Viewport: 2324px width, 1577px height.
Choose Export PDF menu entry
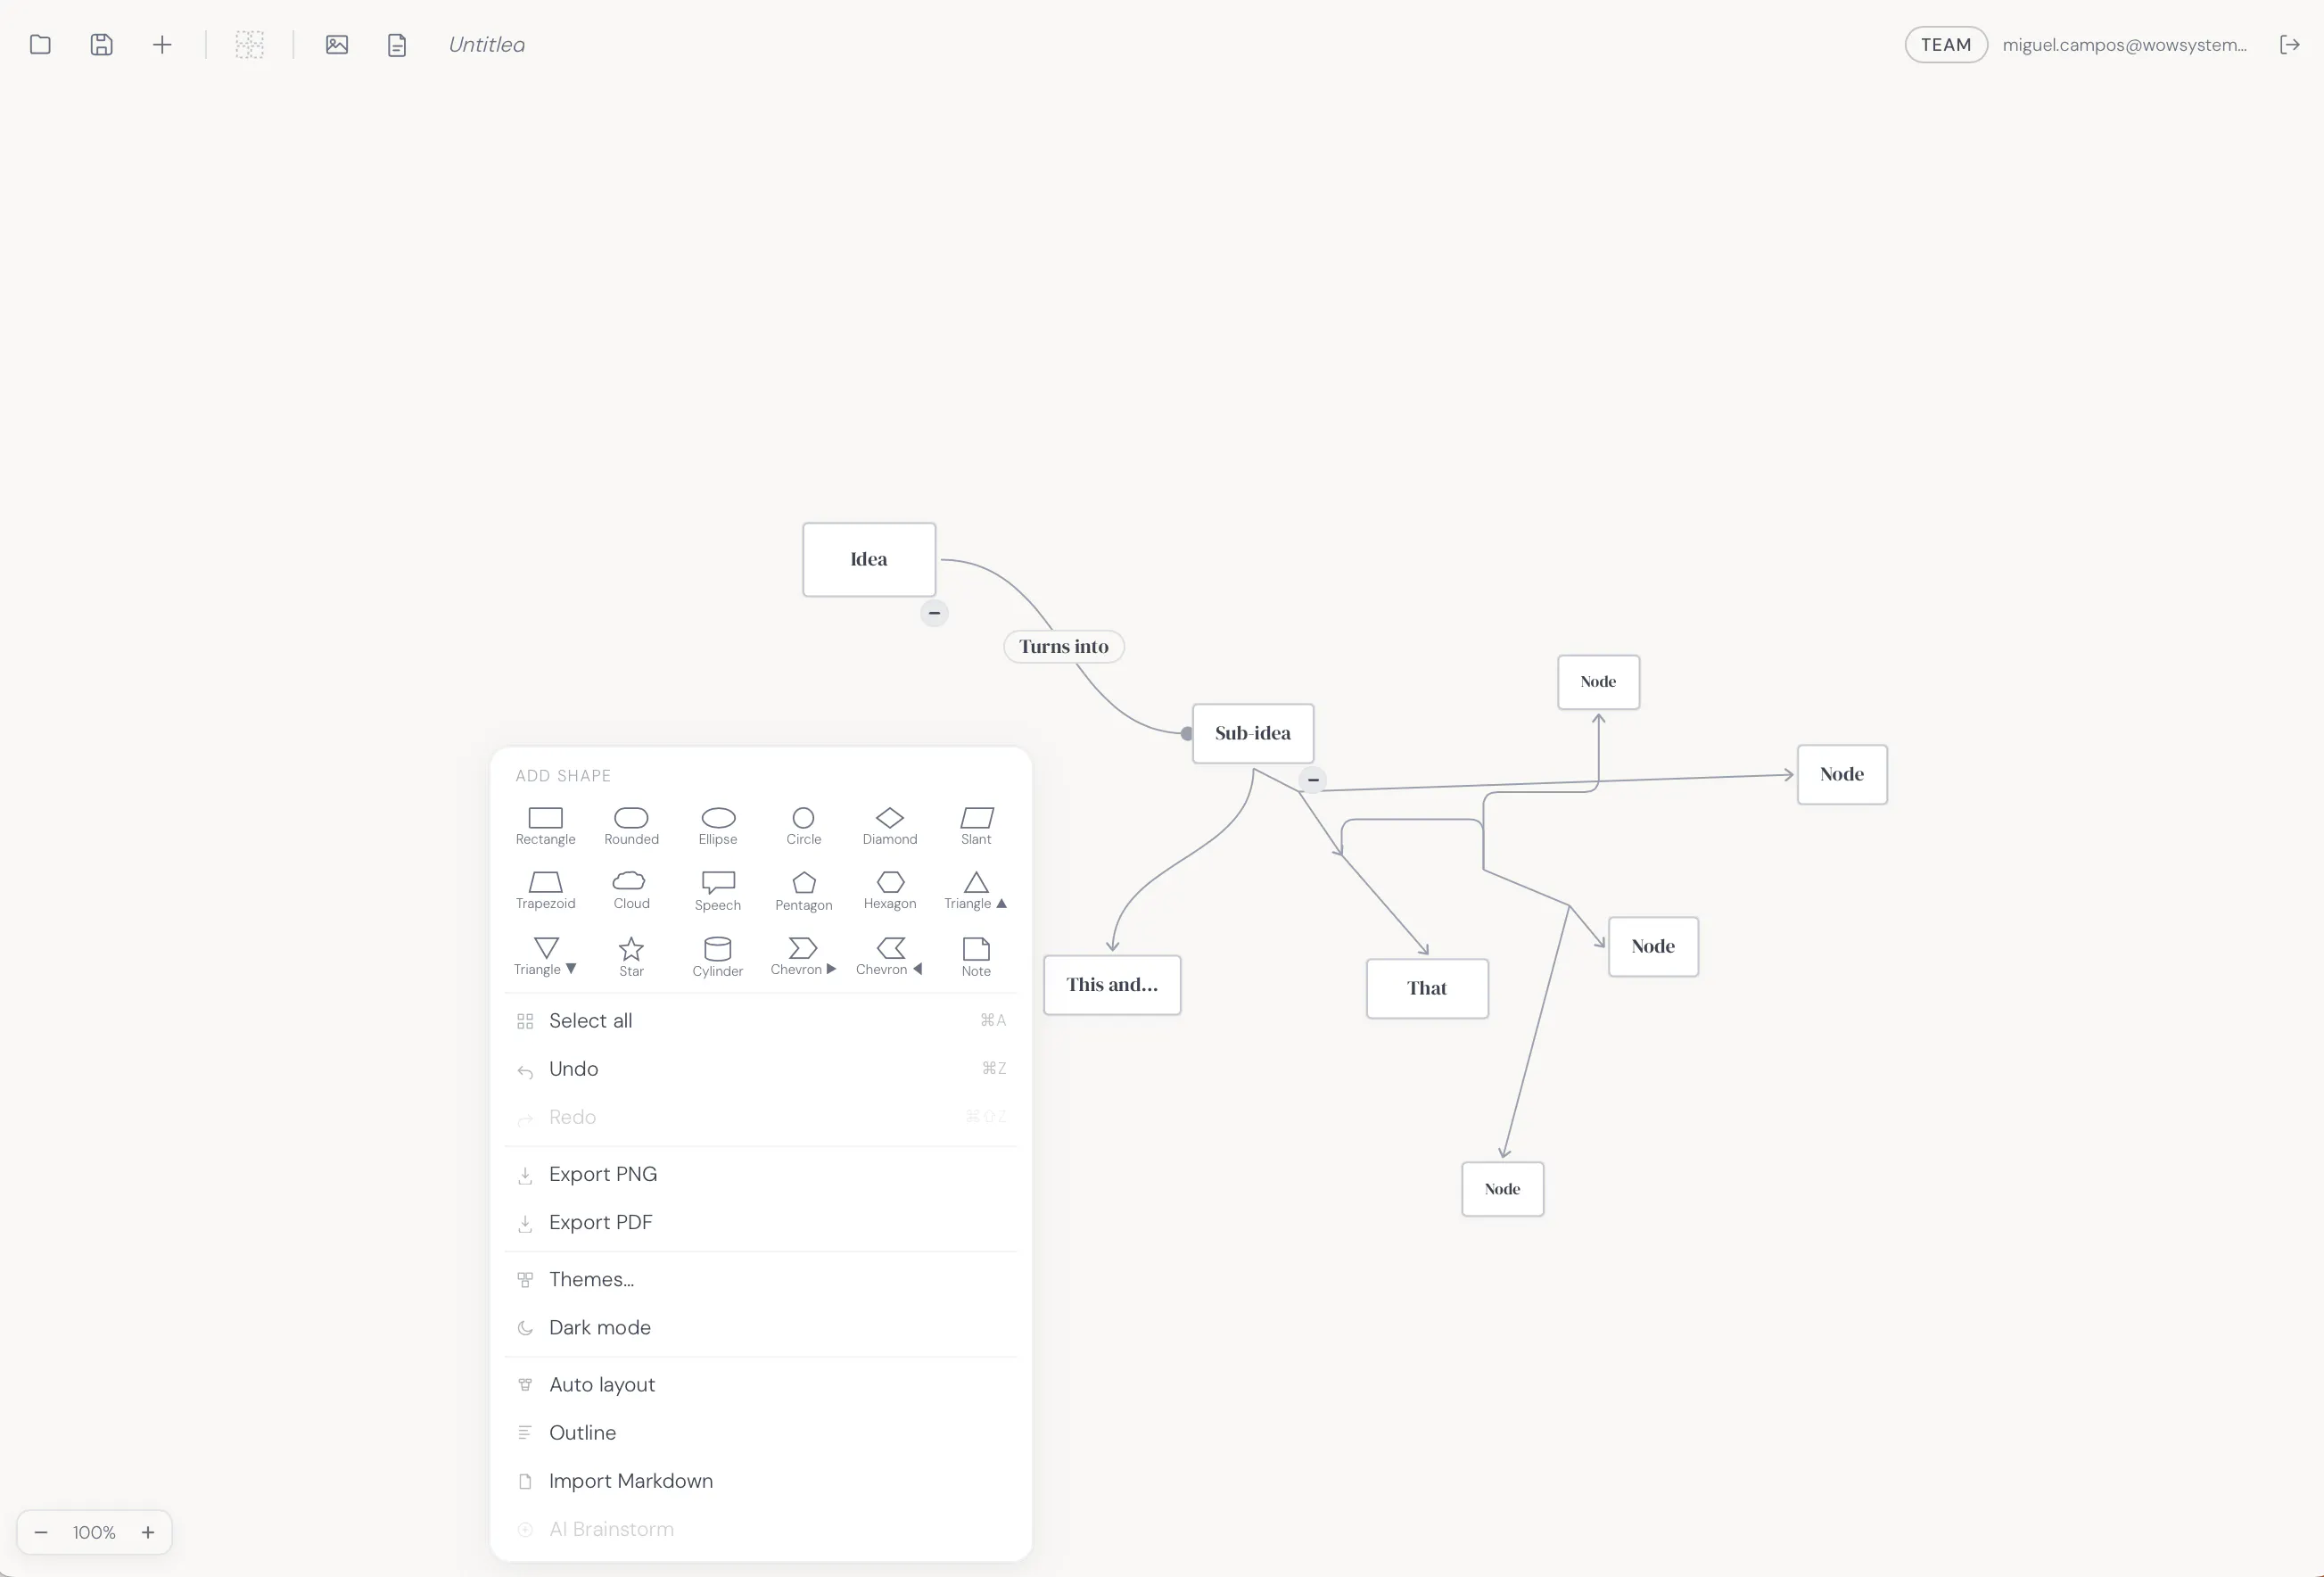click(x=761, y=1222)
